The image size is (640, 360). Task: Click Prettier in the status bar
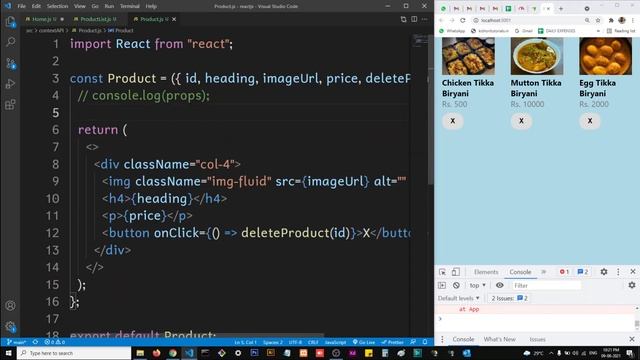[x=392, y=342]
